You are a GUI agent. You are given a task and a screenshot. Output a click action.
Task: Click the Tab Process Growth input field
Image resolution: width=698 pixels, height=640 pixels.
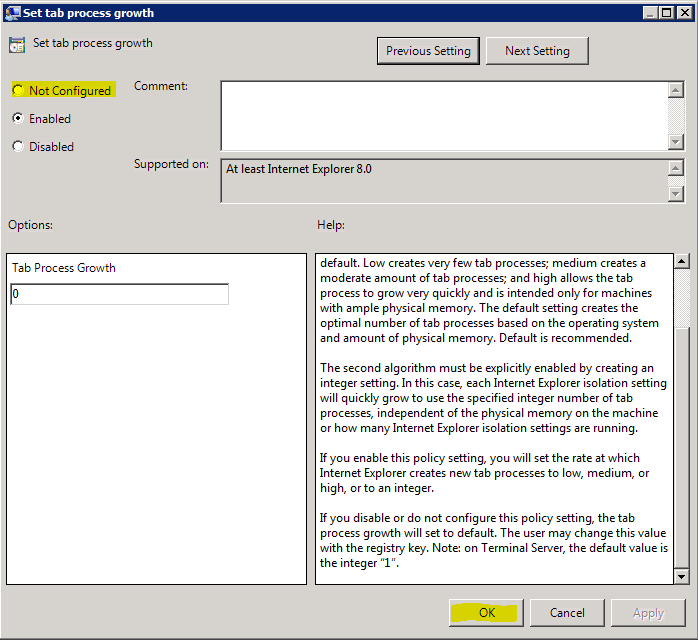click(119, 294)
